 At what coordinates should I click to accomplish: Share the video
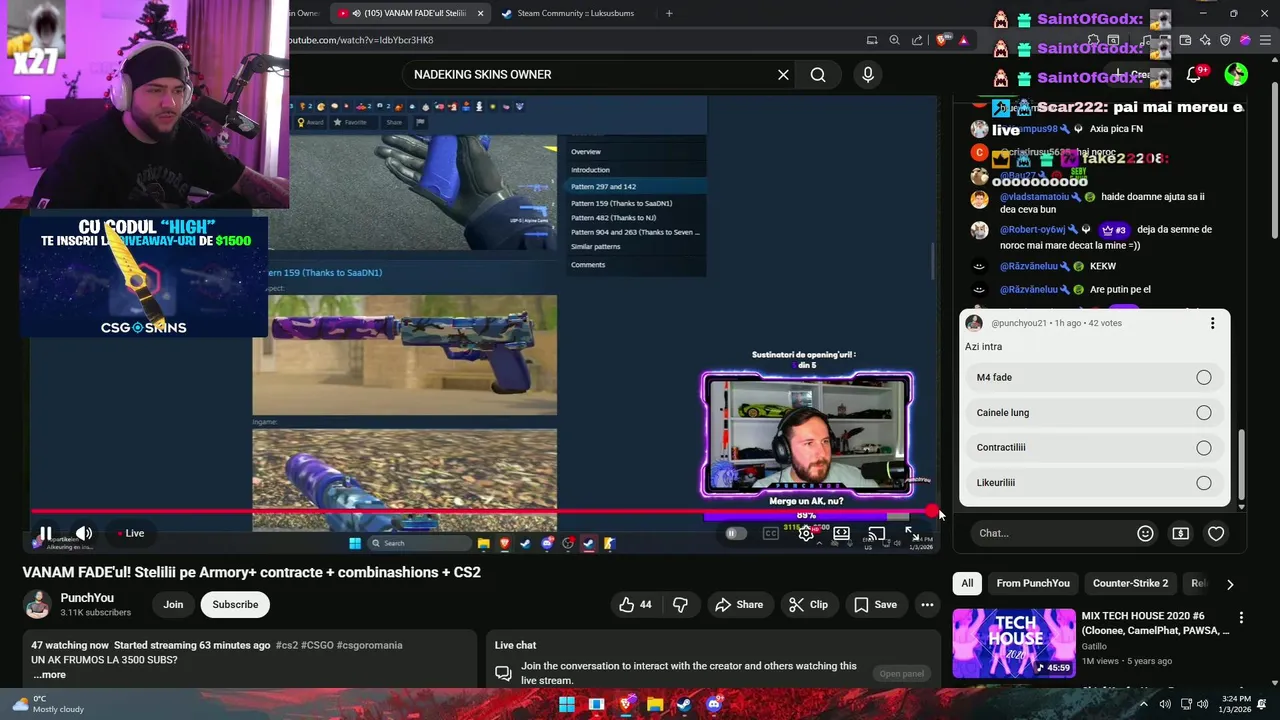(x=739, y=604)
